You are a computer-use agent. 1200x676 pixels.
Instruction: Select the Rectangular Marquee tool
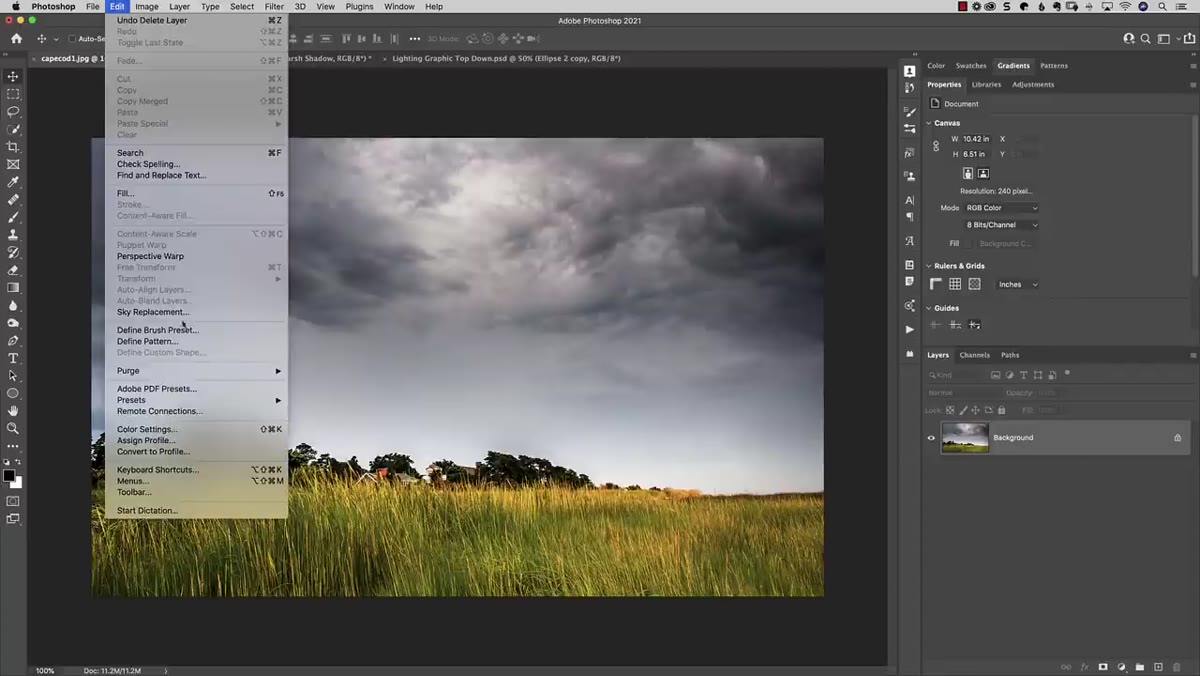13,94
